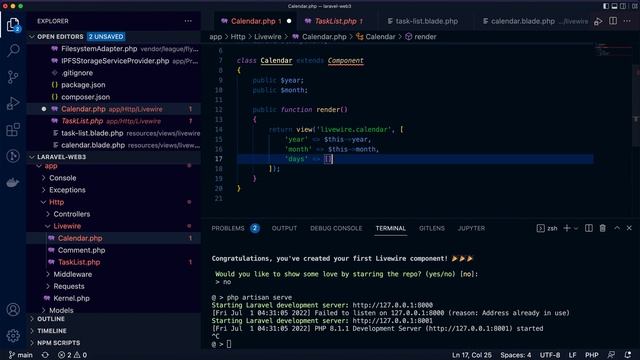640x360 pixels.
Task: Click Ln 17, Col 25 cursor position
Action: click(471, 355)
